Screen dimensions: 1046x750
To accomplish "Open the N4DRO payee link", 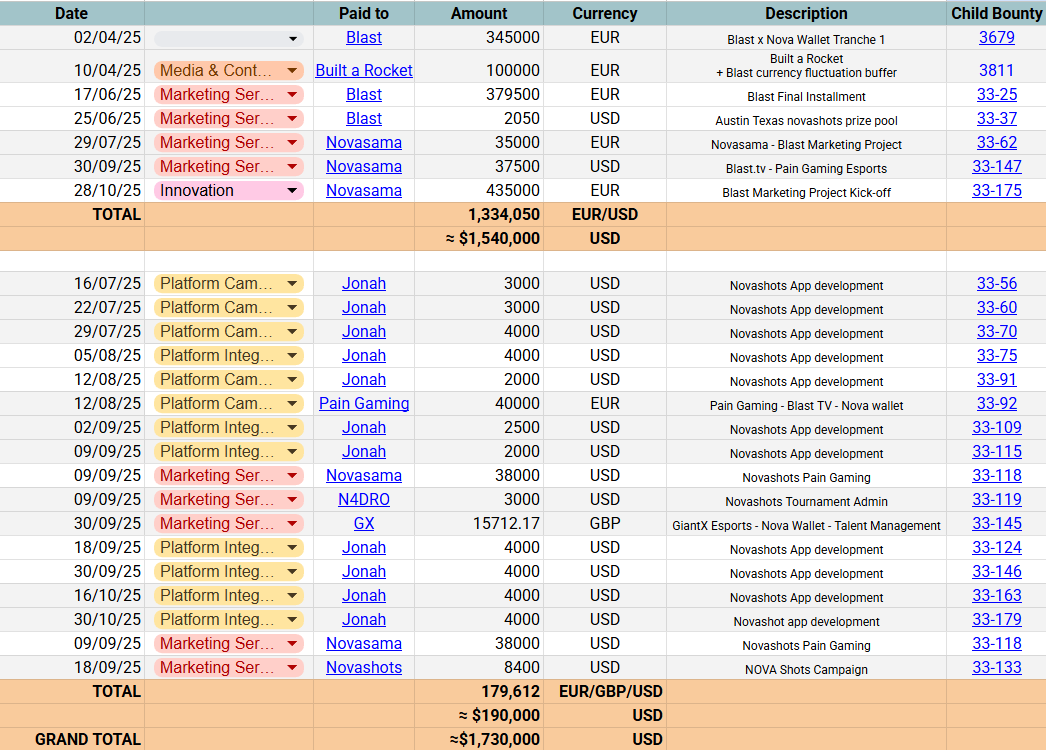I will click(364, 500).
